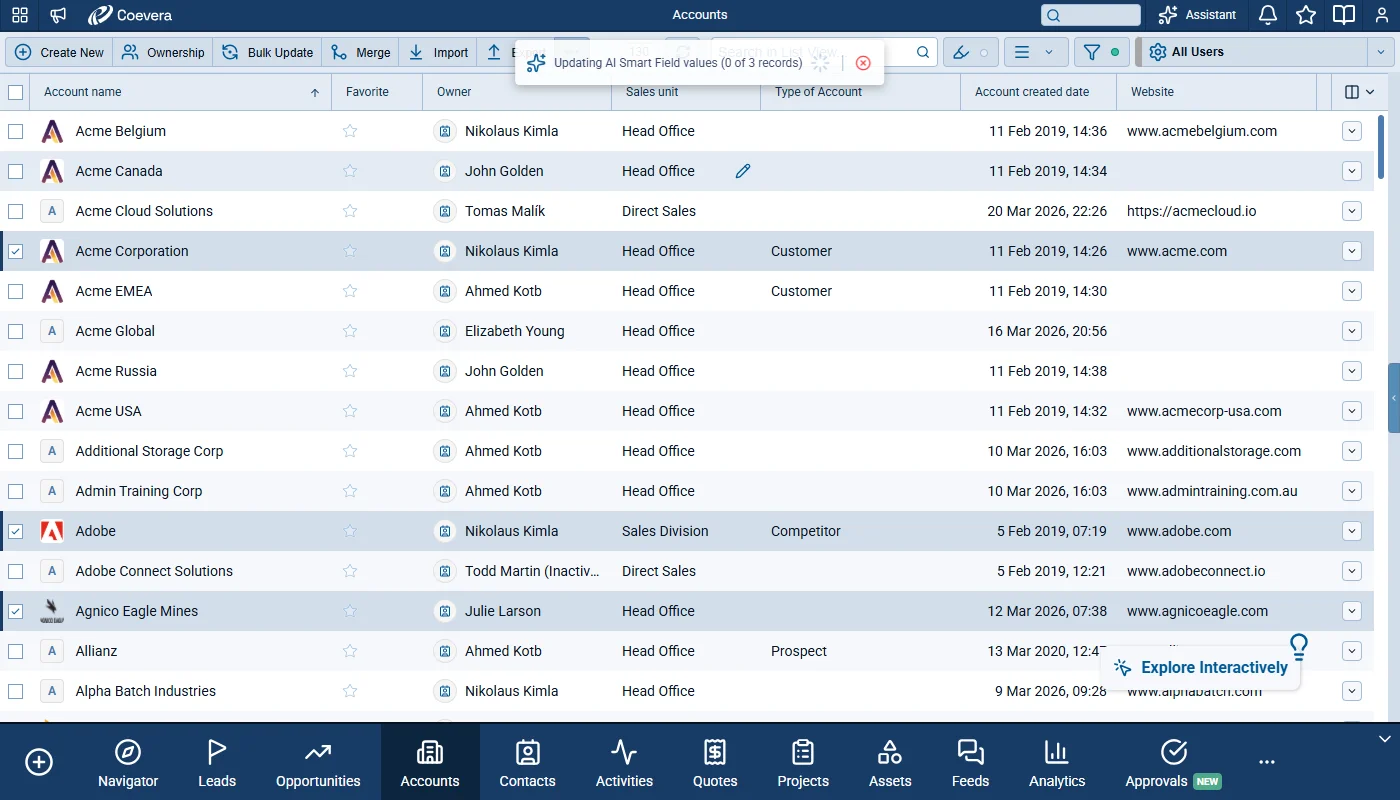Open the Analytics tab
This screenshot has width=1400, height=800.
pyautogui.click(x=1057, y=762)
